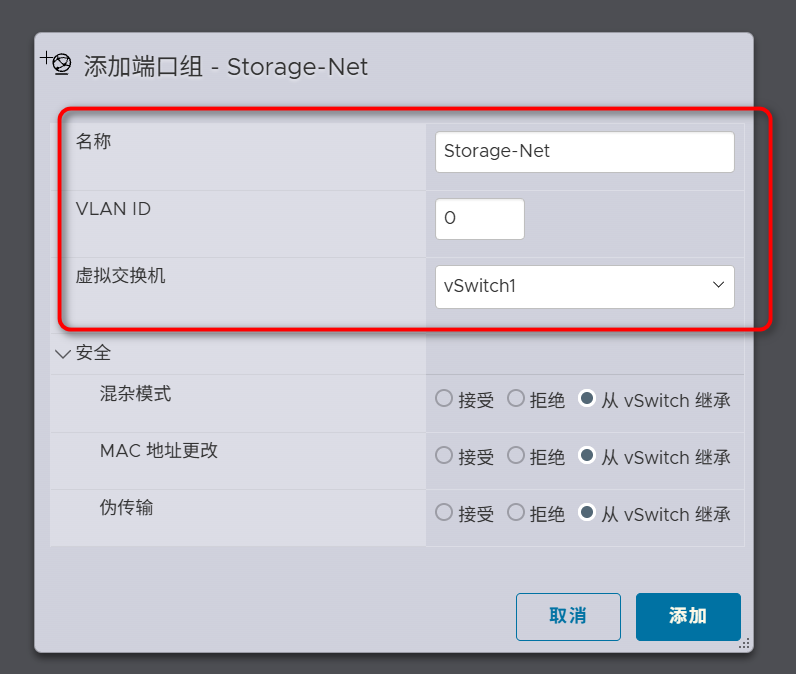Click the port group icon in dialog title
Viewport: 796px width, 674px height.
coord(60,65)
